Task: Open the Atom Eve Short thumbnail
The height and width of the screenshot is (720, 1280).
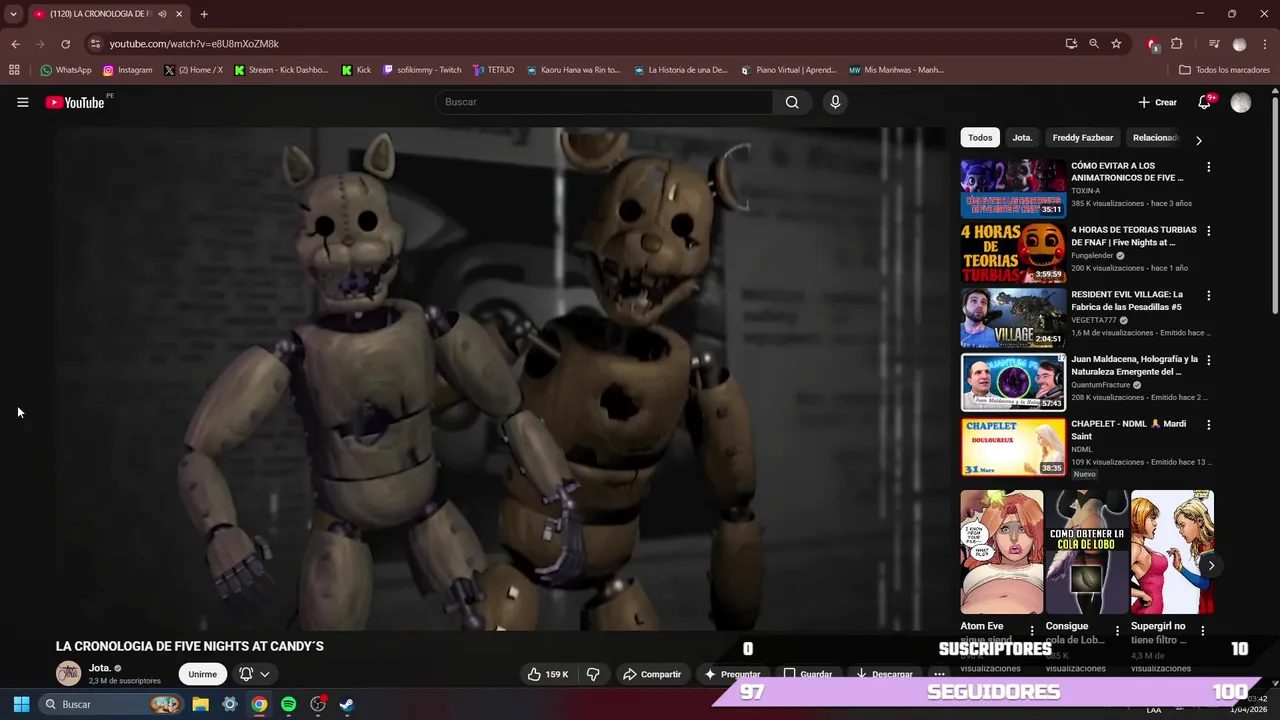Action: click(1001, 551)
